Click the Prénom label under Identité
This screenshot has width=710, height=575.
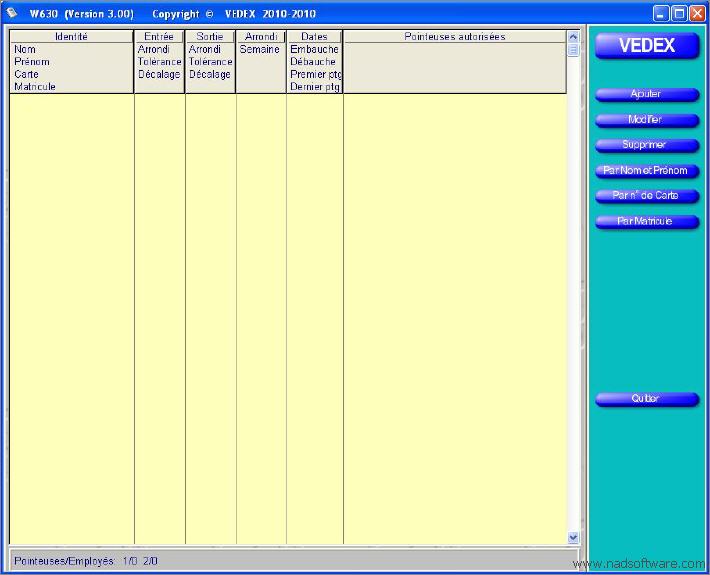coord(32,62)
